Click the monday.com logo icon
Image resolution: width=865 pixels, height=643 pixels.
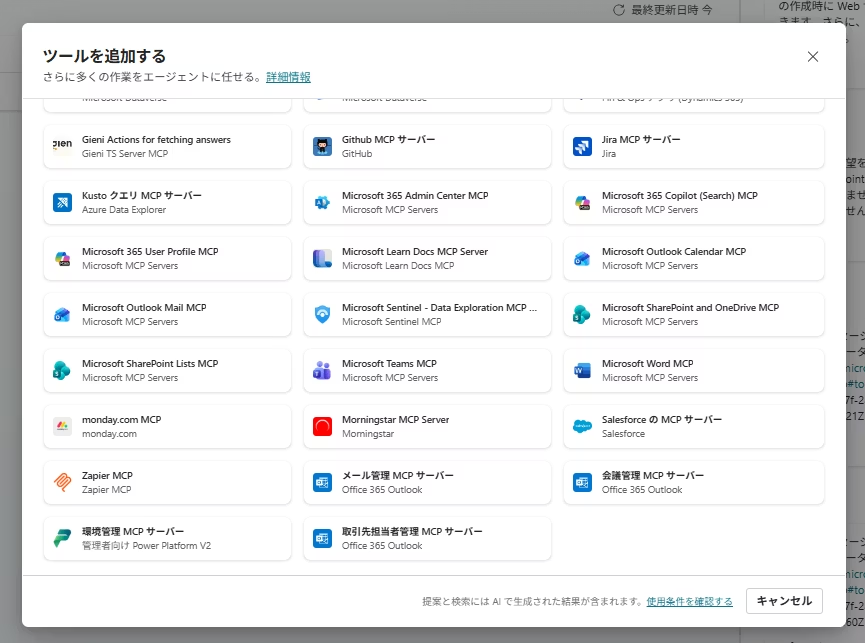[62, 426]
